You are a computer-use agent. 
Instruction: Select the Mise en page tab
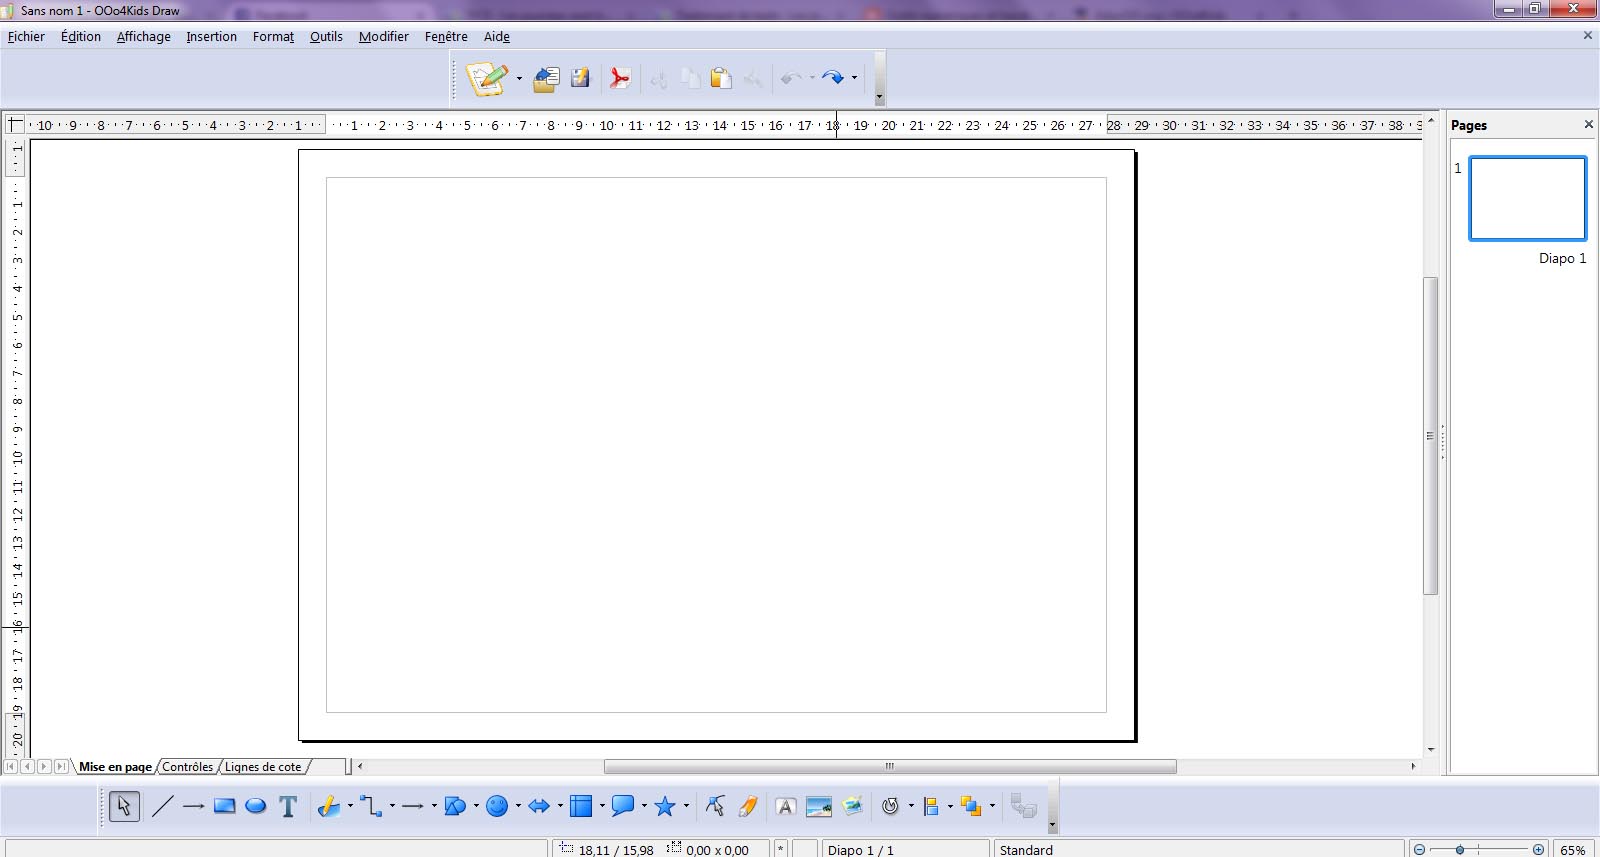pyautogui.click(x=115, y=767)
